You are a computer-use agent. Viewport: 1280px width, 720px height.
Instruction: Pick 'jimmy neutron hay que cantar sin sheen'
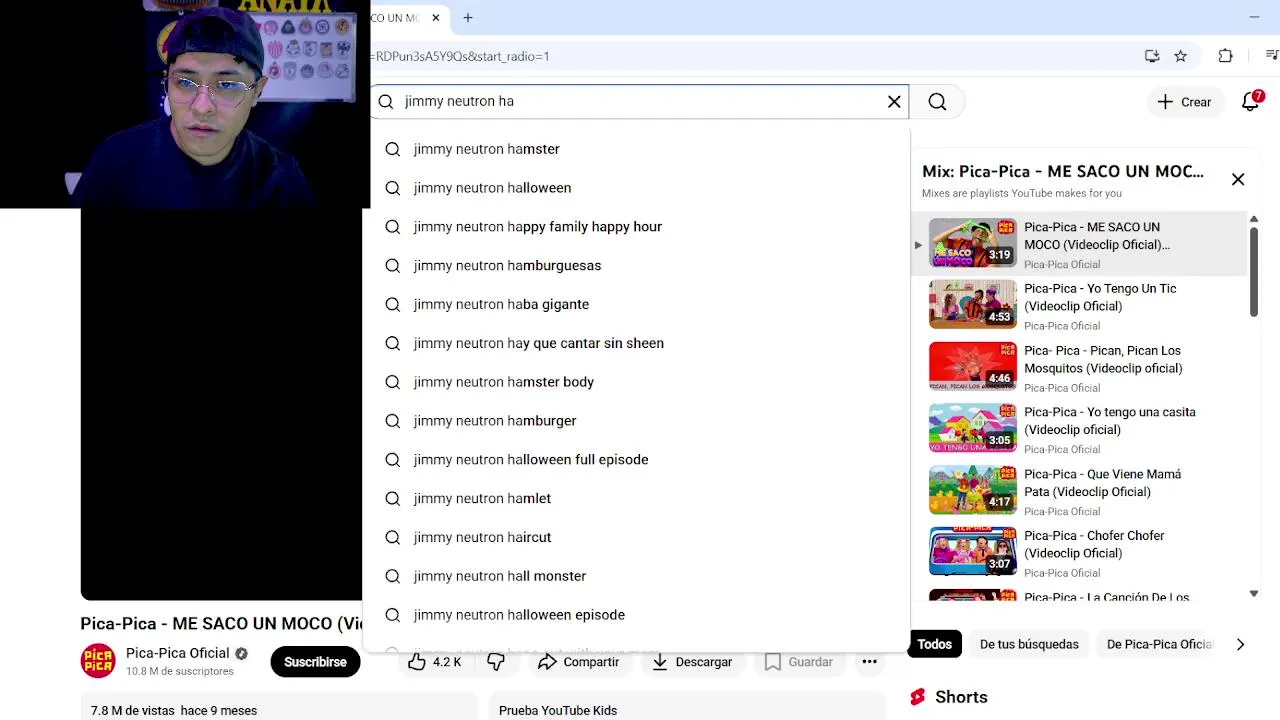[637, 343]
